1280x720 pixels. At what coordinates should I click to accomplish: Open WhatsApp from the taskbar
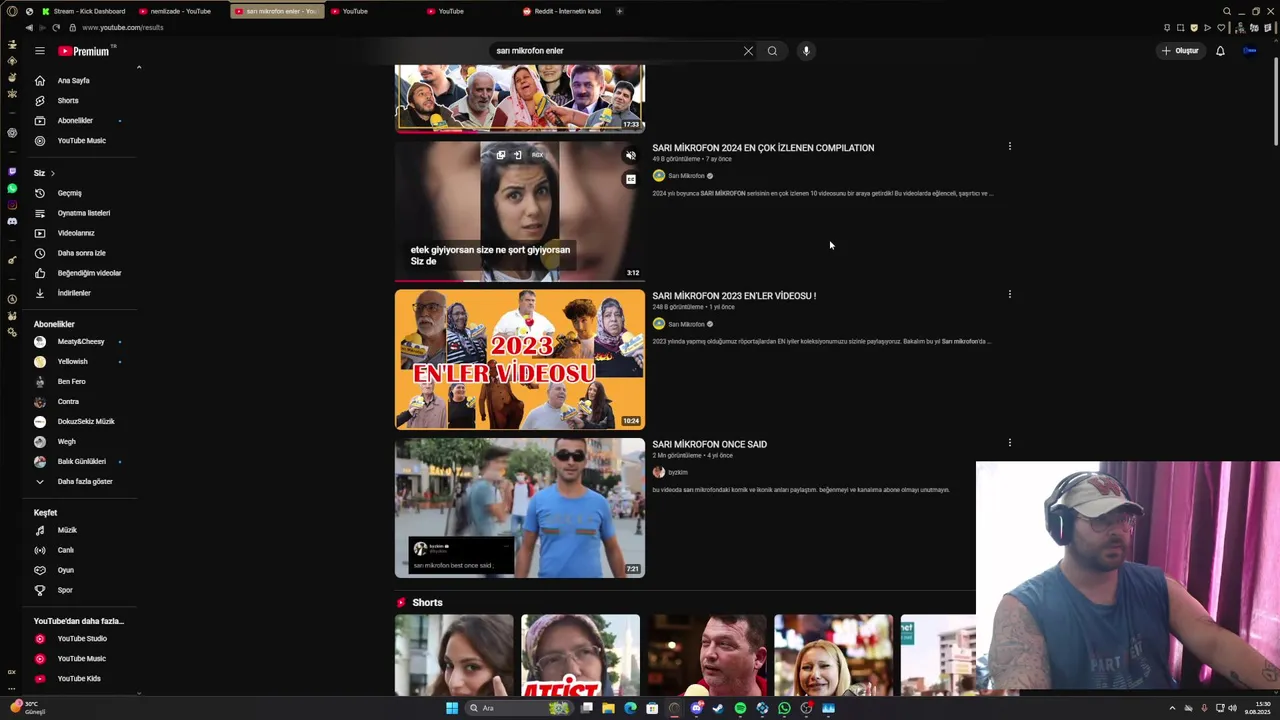coord(784,708)
